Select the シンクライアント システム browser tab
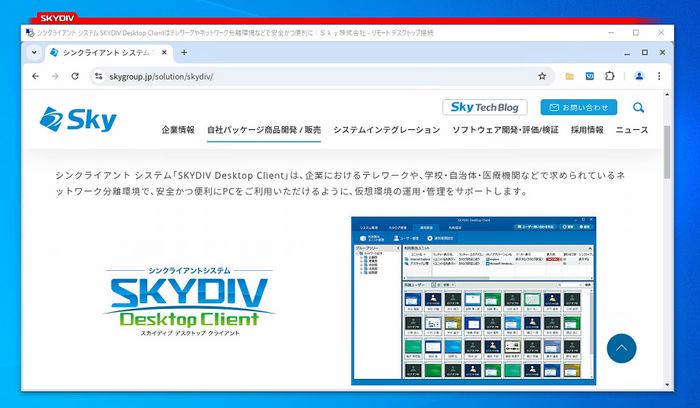Viewport: 700px width, 408px height. [108, 53]
